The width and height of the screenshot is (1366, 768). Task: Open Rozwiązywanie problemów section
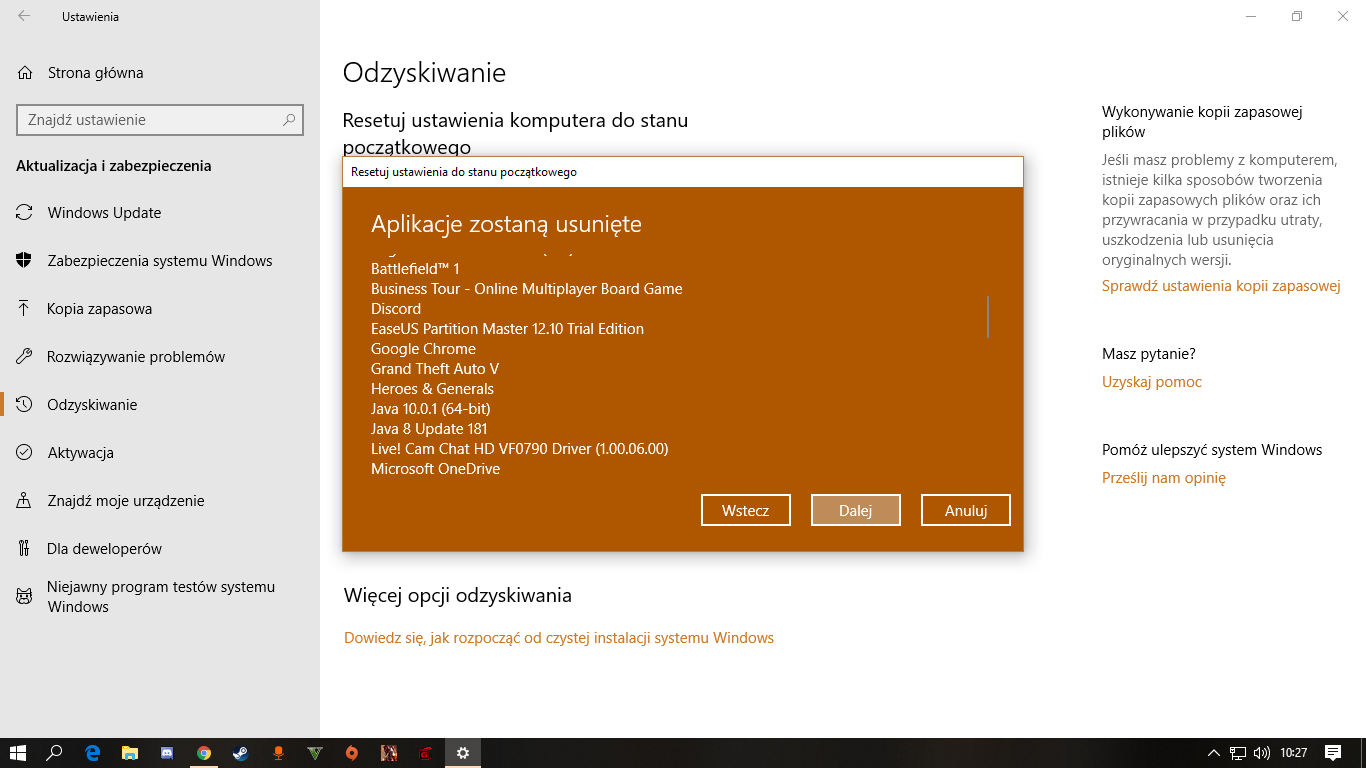pyautogui.click(x=136, y=357)
